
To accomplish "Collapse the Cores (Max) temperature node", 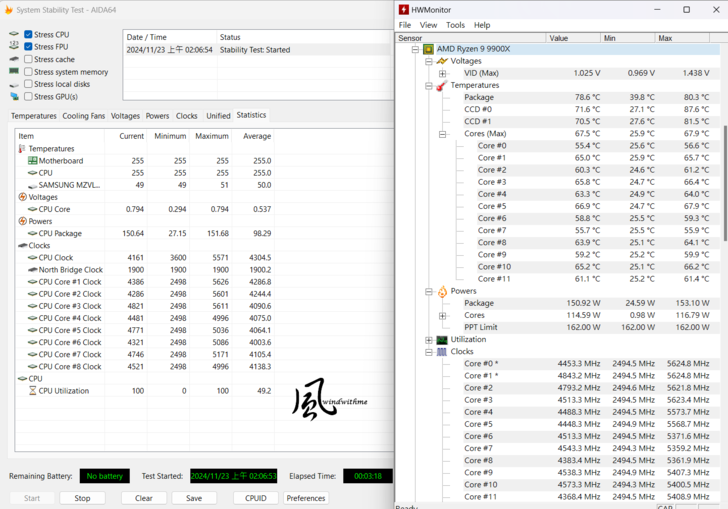I will [442, 134].
